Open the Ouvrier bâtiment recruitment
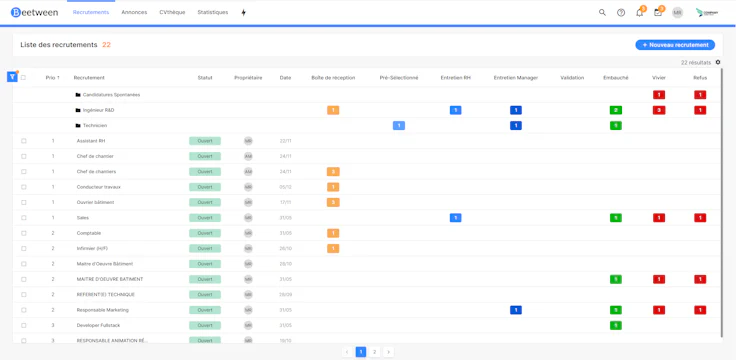Screen dimensions: 736x360 pos(95,202)
